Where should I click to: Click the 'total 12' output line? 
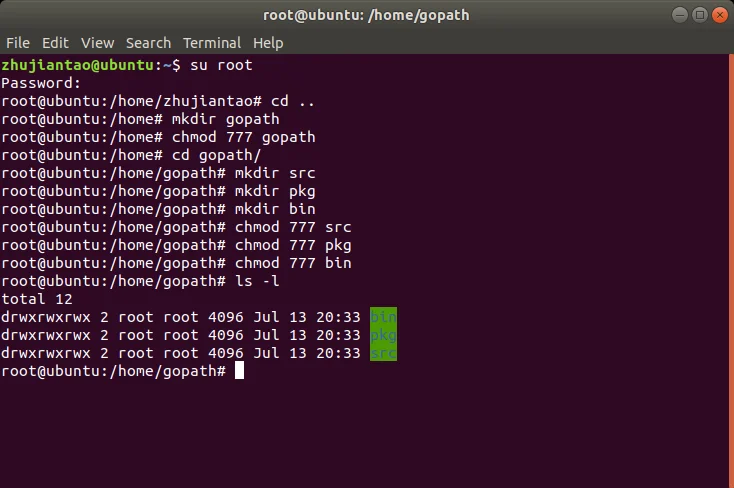37,299
